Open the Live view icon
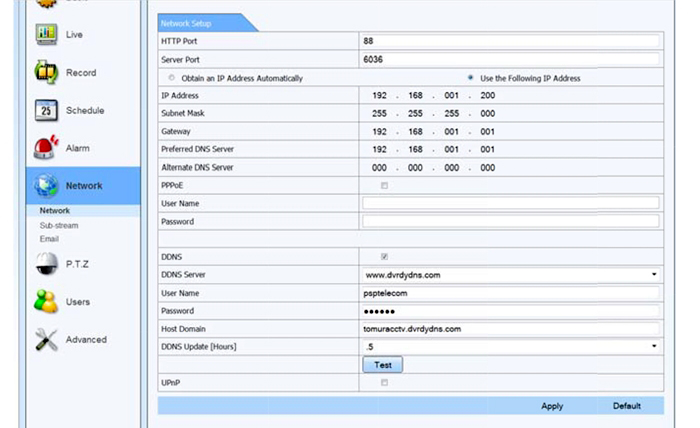 pyautogui.click(x=46, y=34)
